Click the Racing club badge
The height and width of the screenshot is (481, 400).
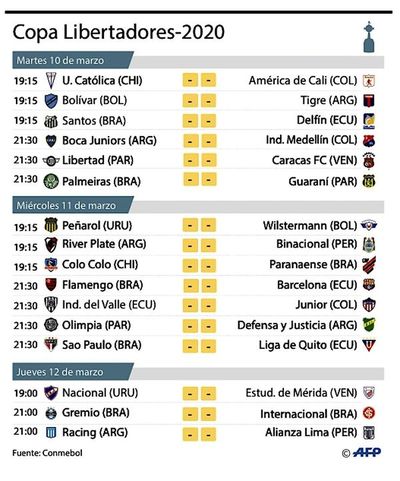tap(51, 433)
